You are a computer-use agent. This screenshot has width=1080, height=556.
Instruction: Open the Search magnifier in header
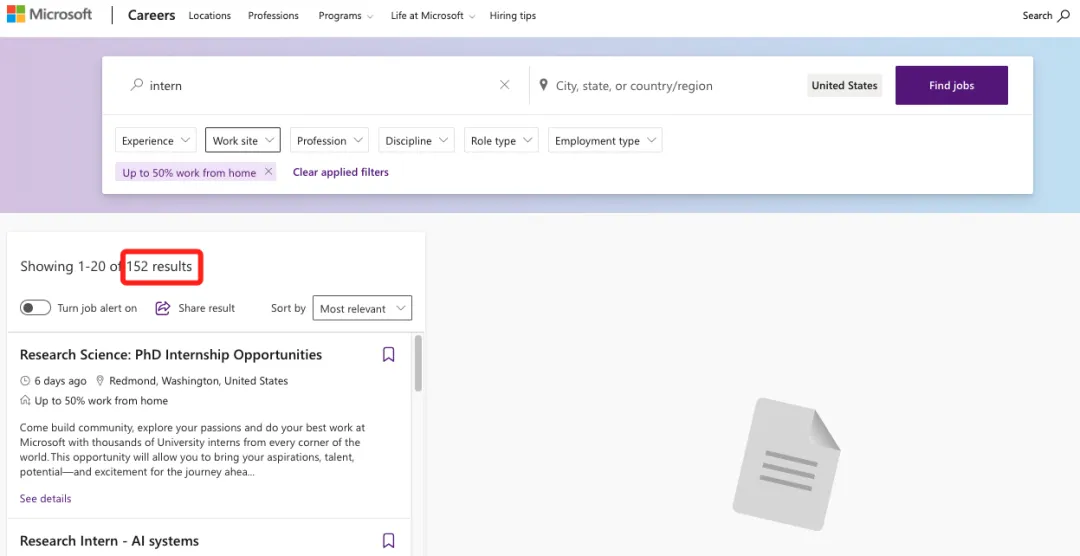(1063, 15)
